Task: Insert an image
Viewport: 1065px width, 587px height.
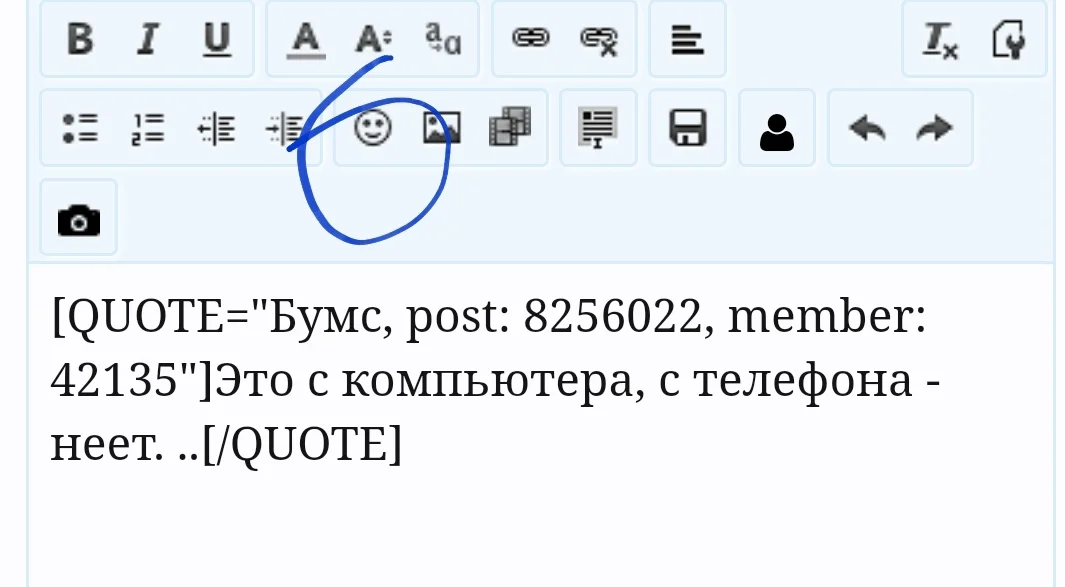Action: [x=441, y=128]
